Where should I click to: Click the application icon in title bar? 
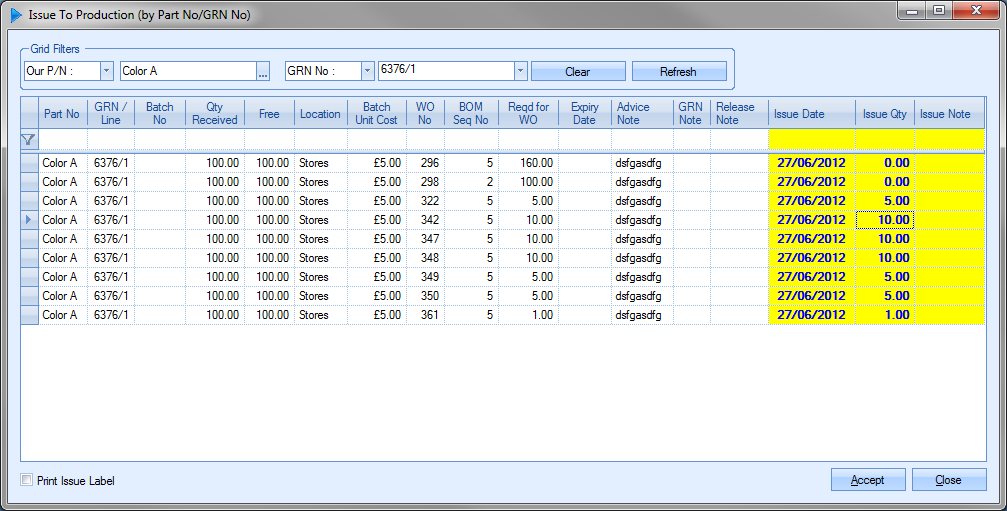[x=16, y=14]
